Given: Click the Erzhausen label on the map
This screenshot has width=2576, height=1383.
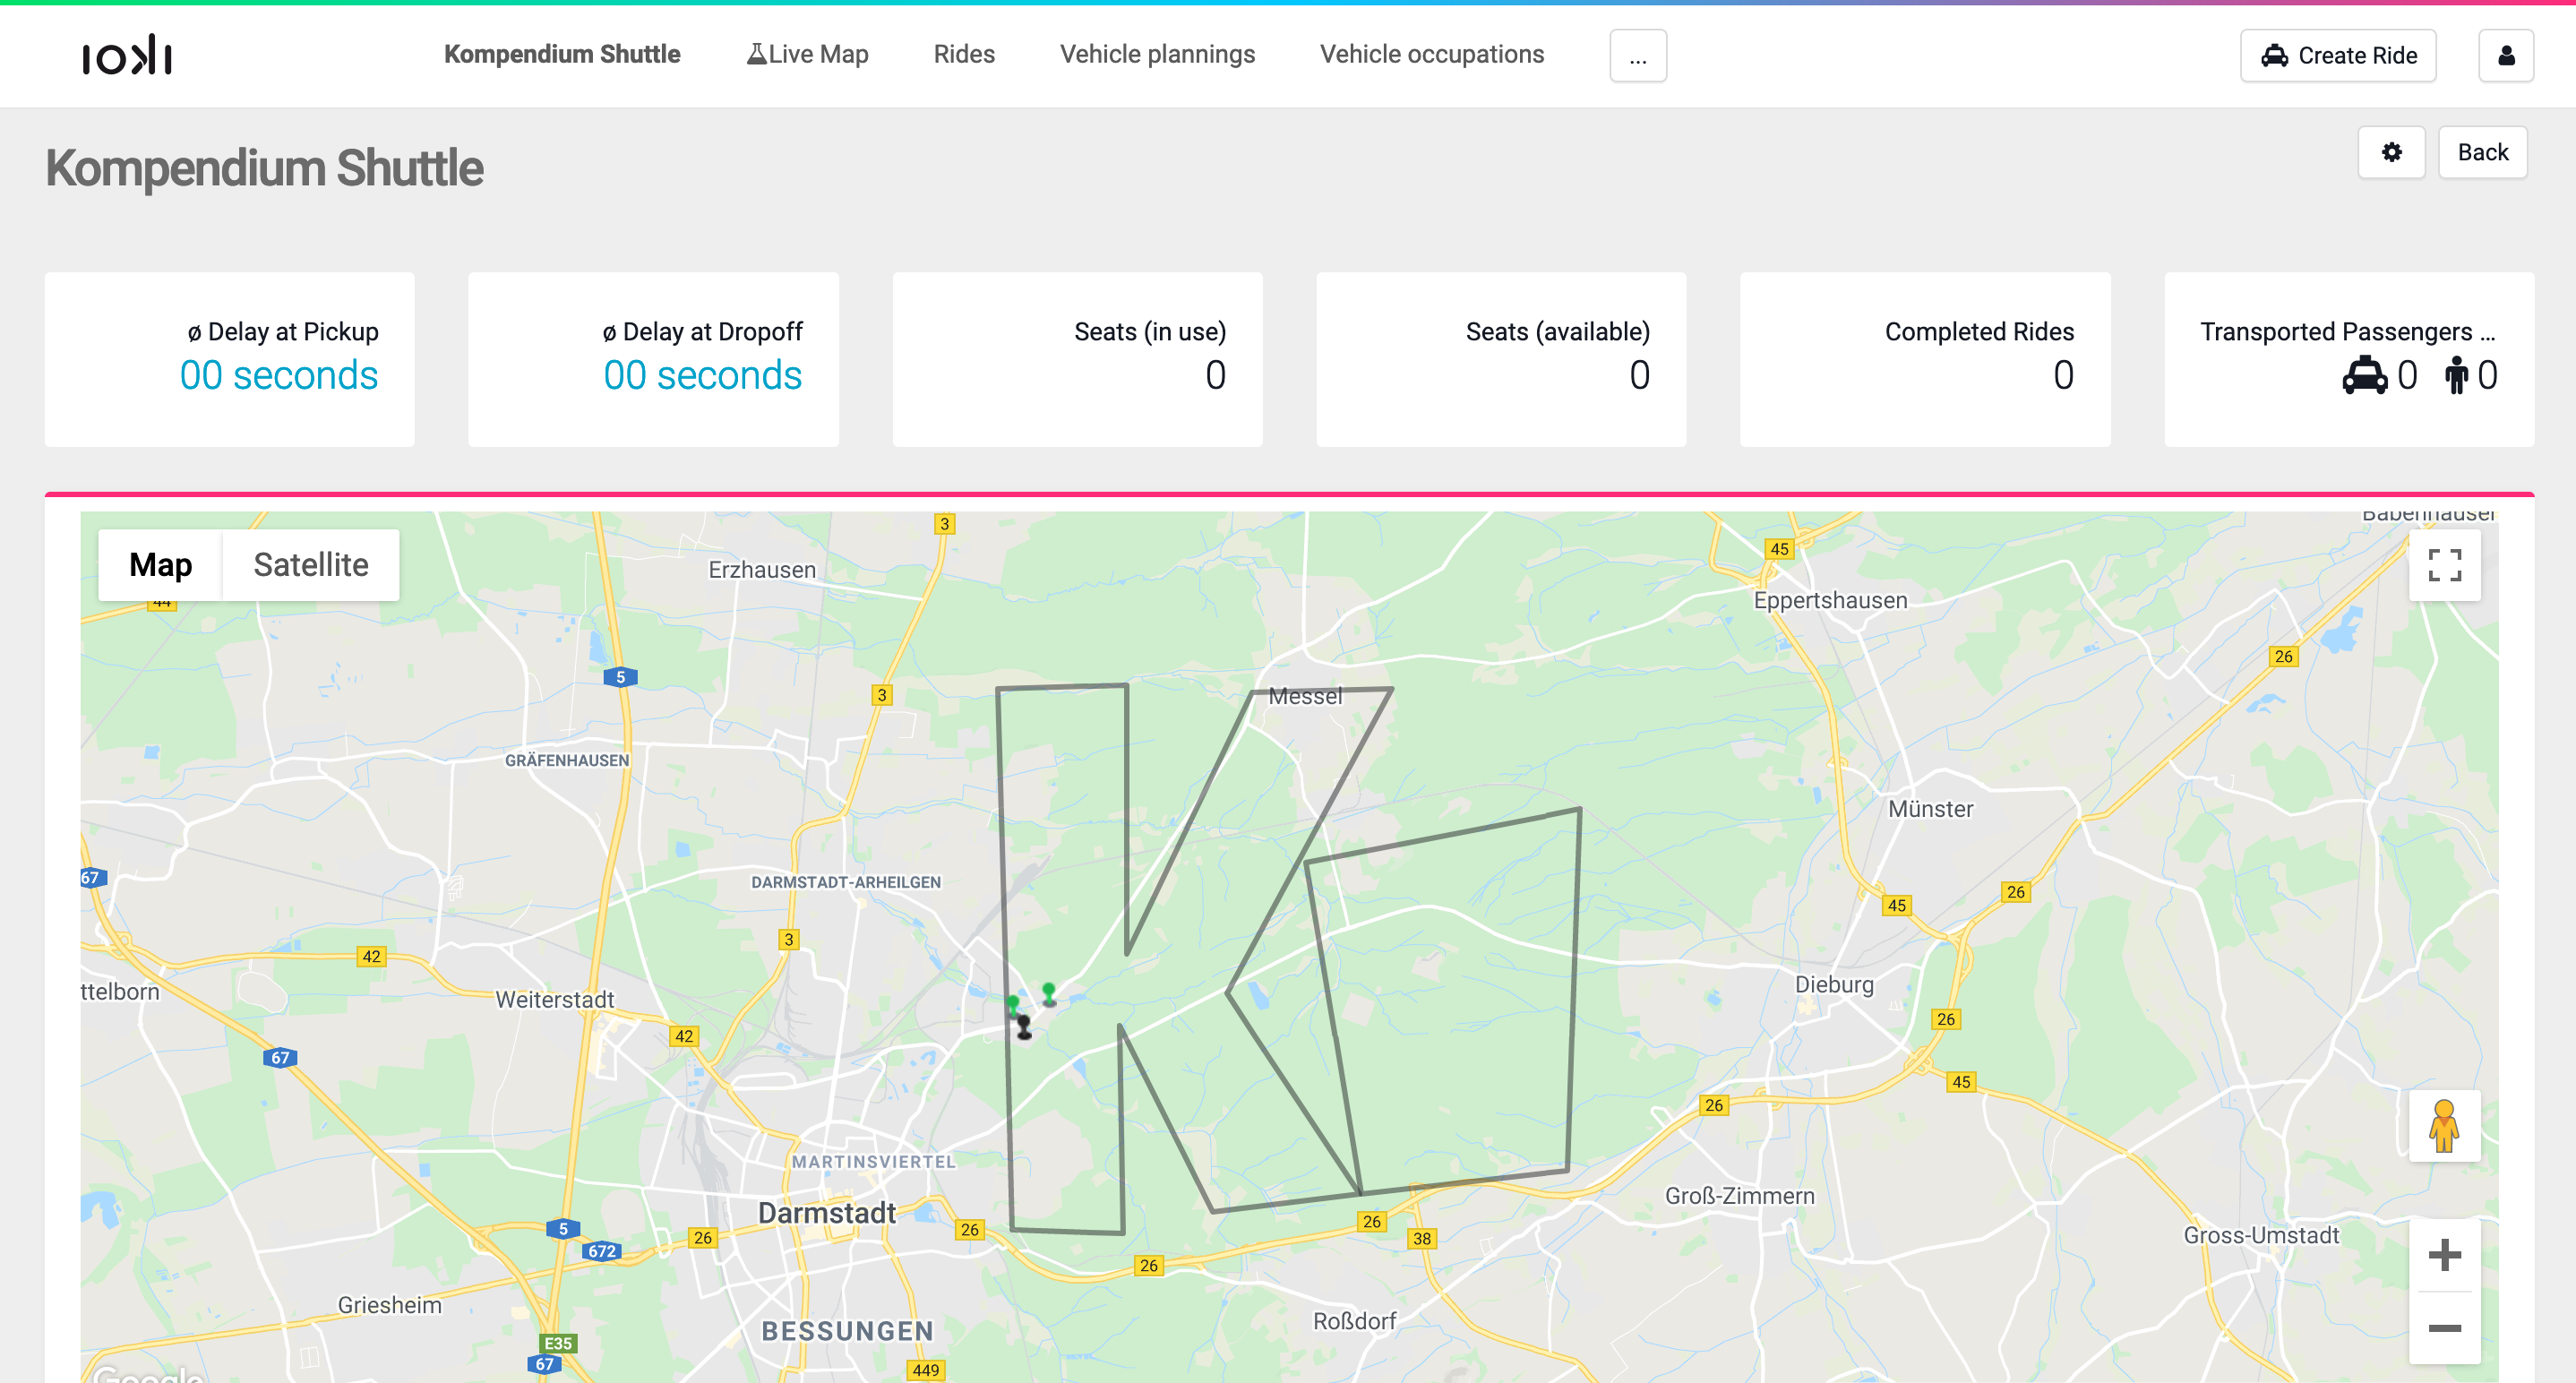Looking at the screenshot, I should click(762, 570).
